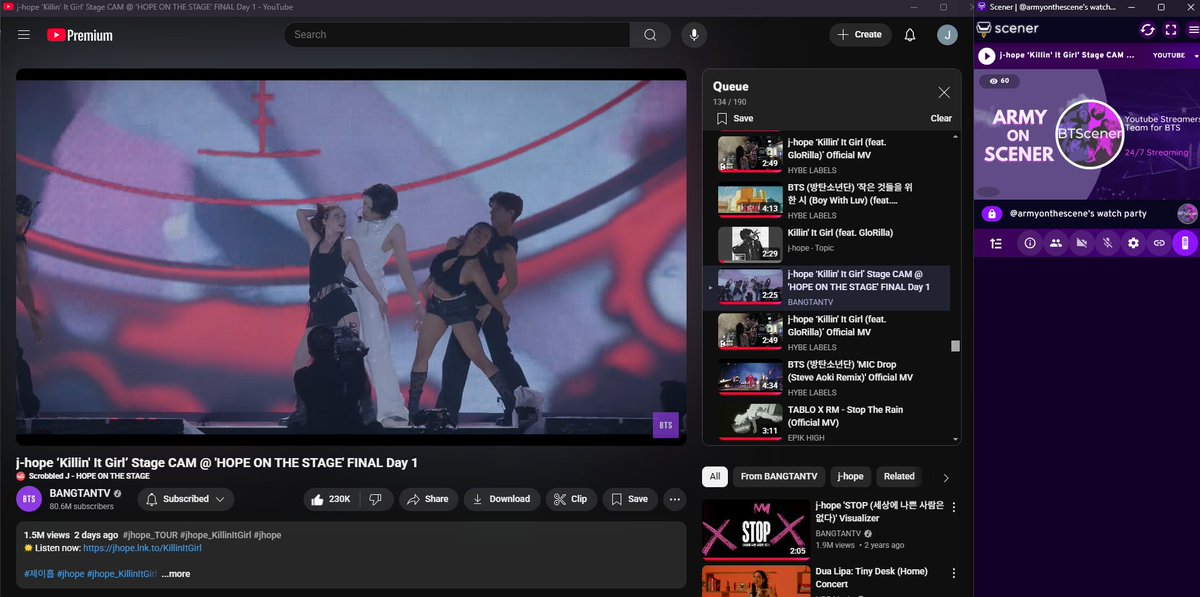Click the search magnifier button
This screenshot has width=1200, height=597.
pos(650,35)
